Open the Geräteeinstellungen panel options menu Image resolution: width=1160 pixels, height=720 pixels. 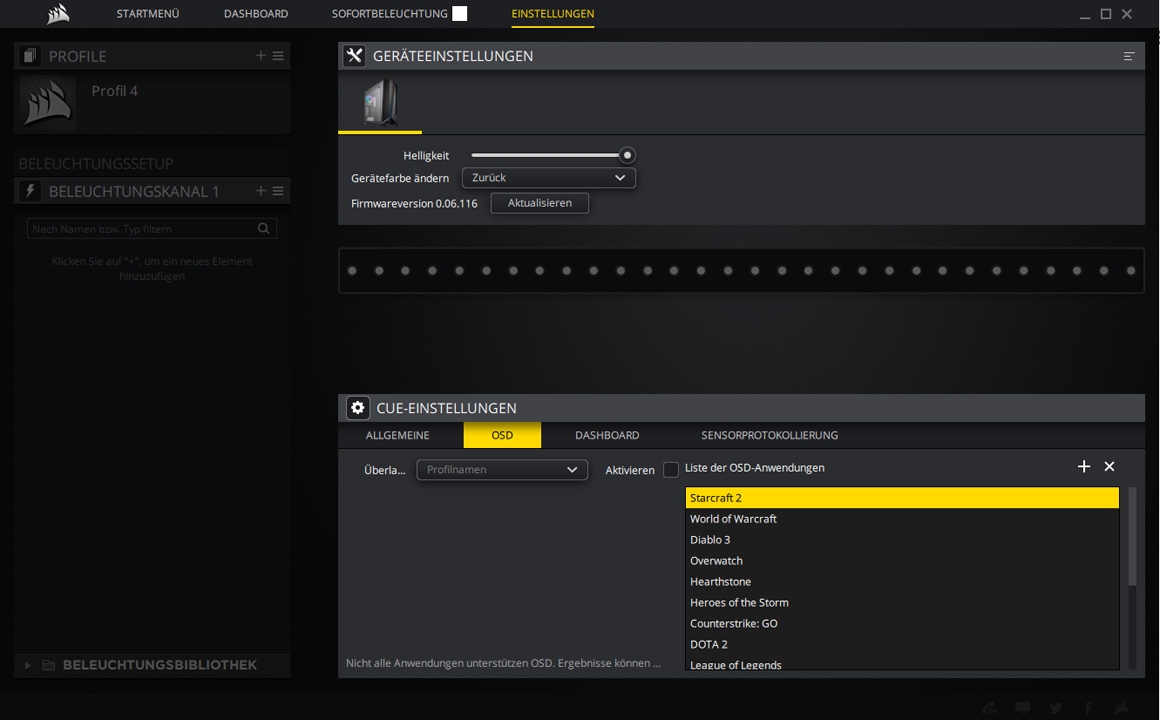1129,56
